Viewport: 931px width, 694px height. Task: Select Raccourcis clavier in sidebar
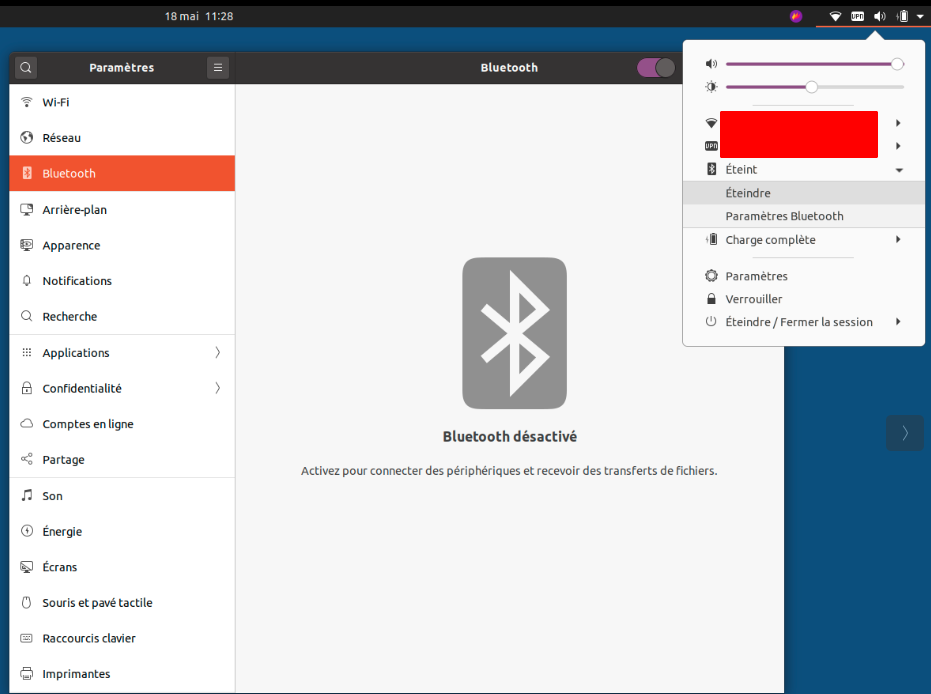[x=122, y=638]
